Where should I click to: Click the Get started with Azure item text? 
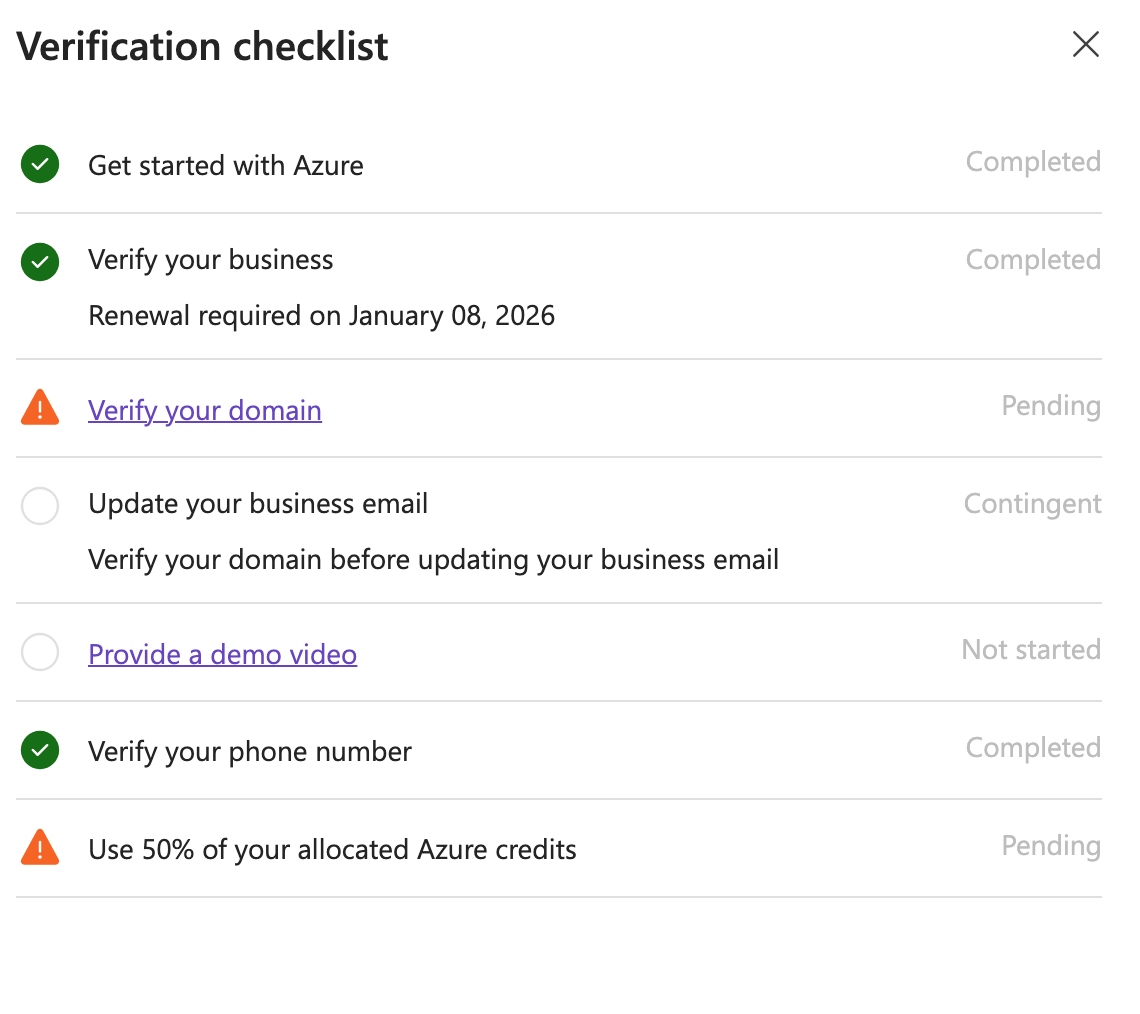click(x=226, y=166)
